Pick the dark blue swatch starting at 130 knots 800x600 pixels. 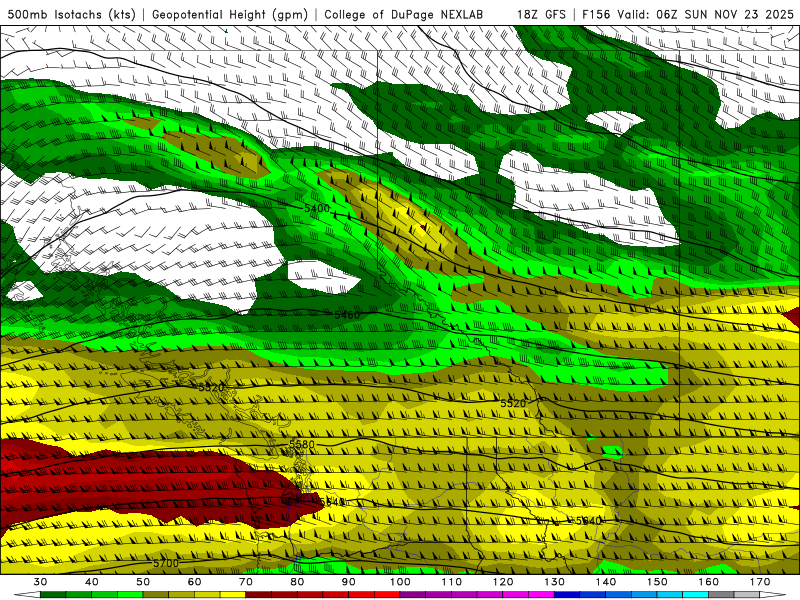(567, 595)
